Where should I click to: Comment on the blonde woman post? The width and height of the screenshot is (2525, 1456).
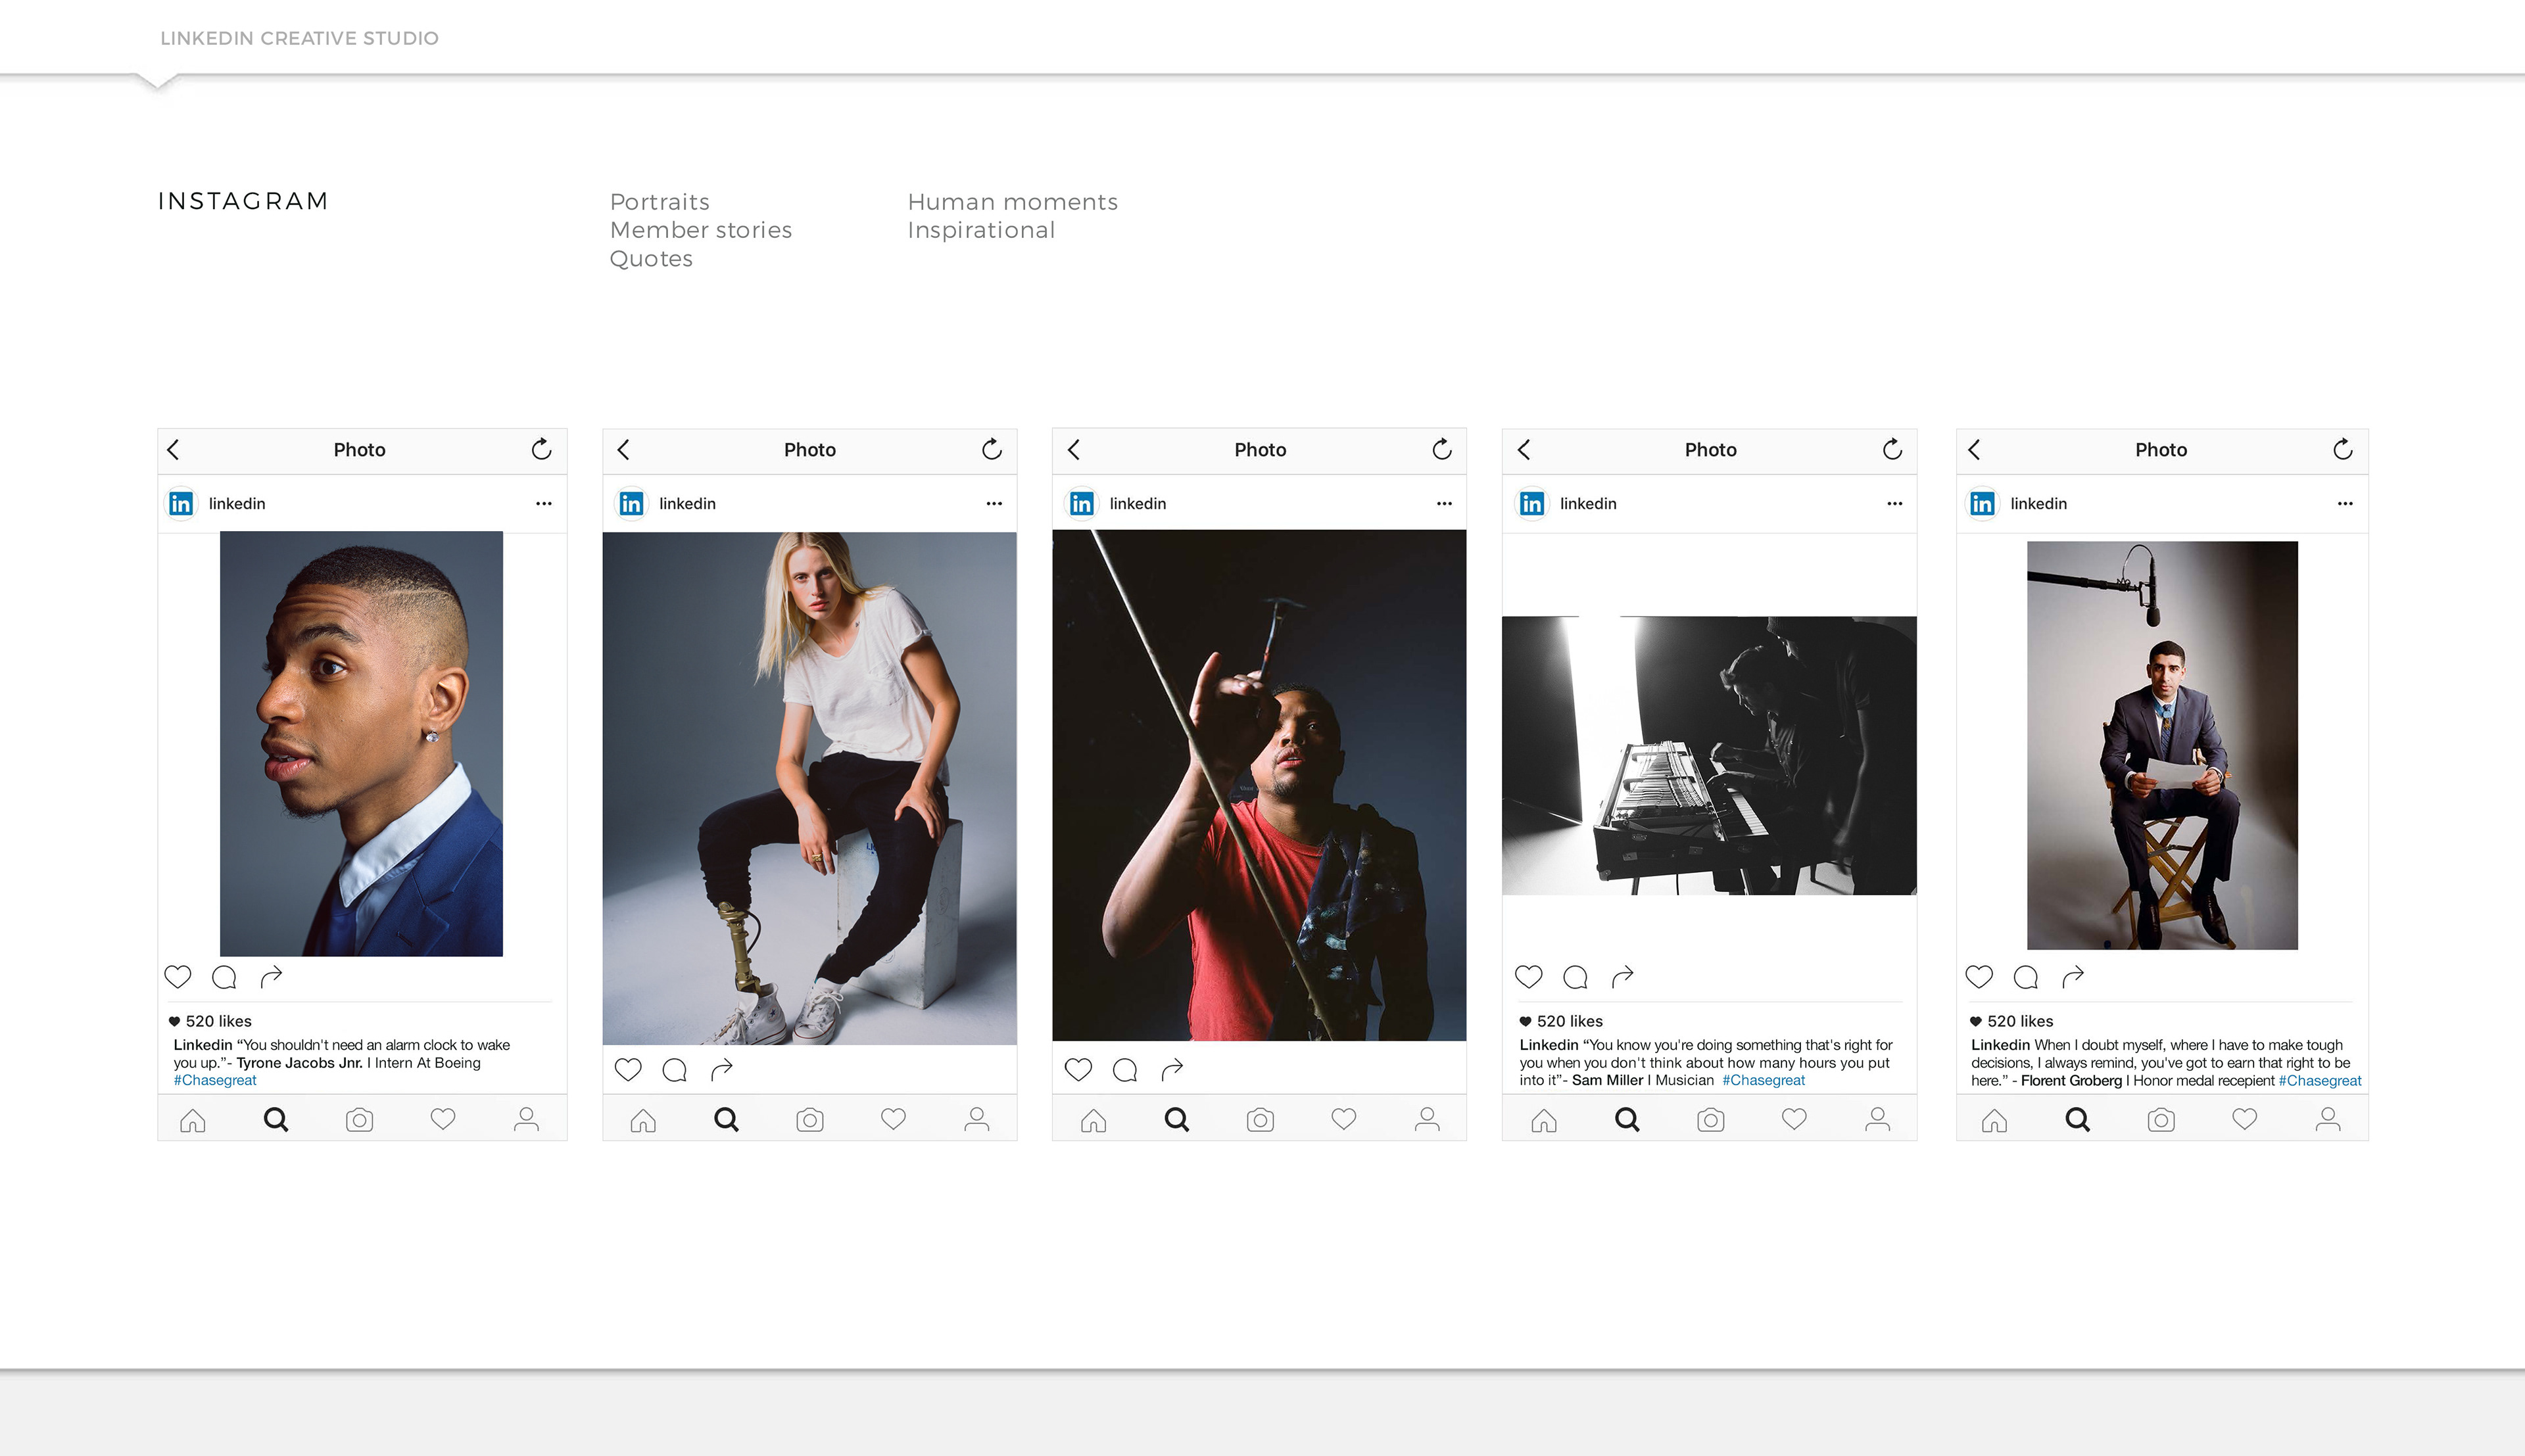(x=674, y=1070)
